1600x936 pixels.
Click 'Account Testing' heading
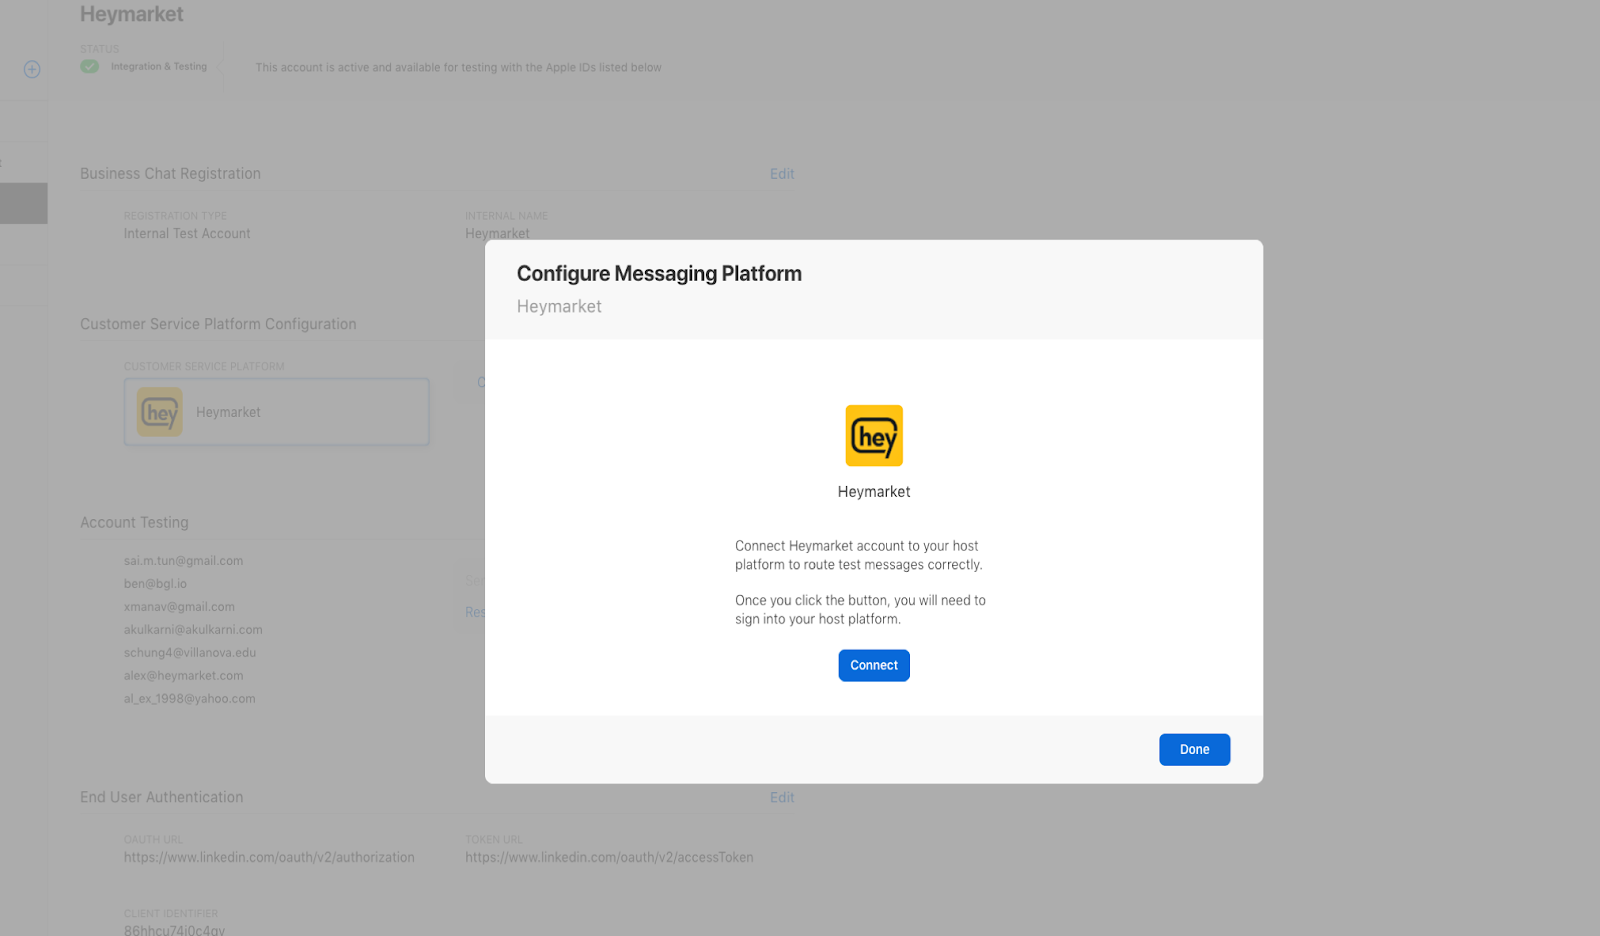coord(134,522)
